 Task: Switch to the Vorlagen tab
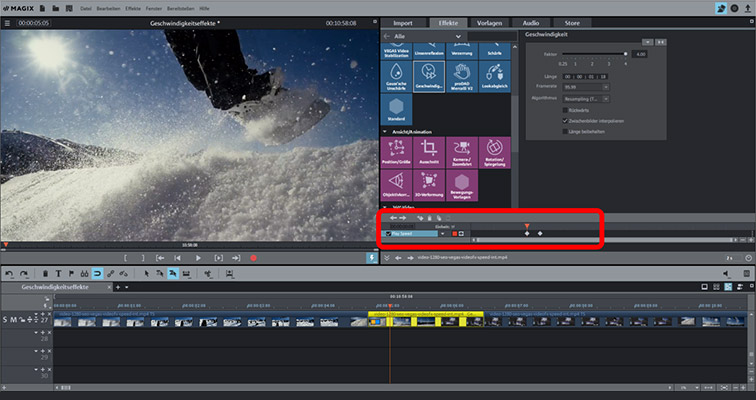point(489,23)
